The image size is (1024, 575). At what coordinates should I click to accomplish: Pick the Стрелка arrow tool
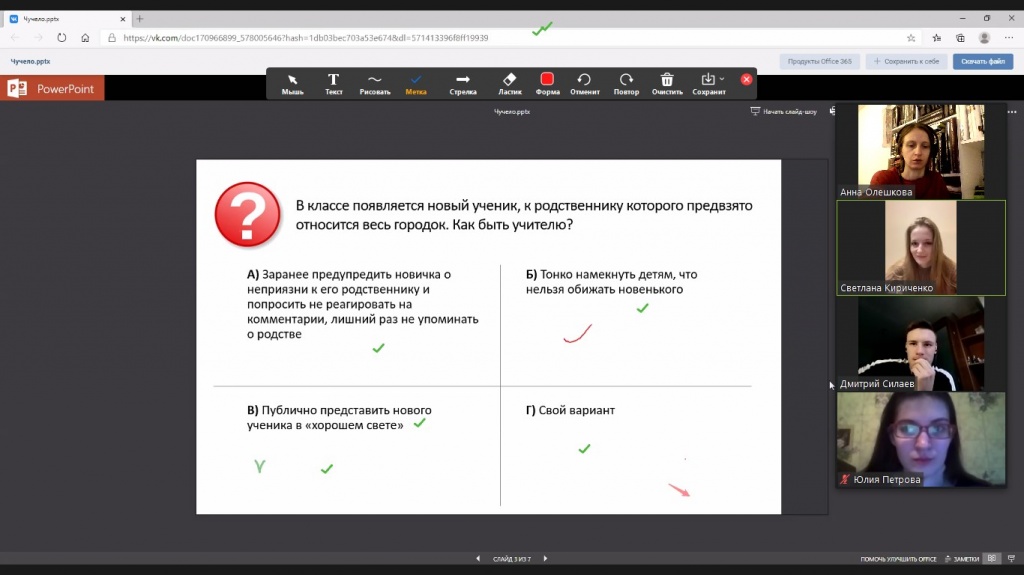click(x=463, y=83)
